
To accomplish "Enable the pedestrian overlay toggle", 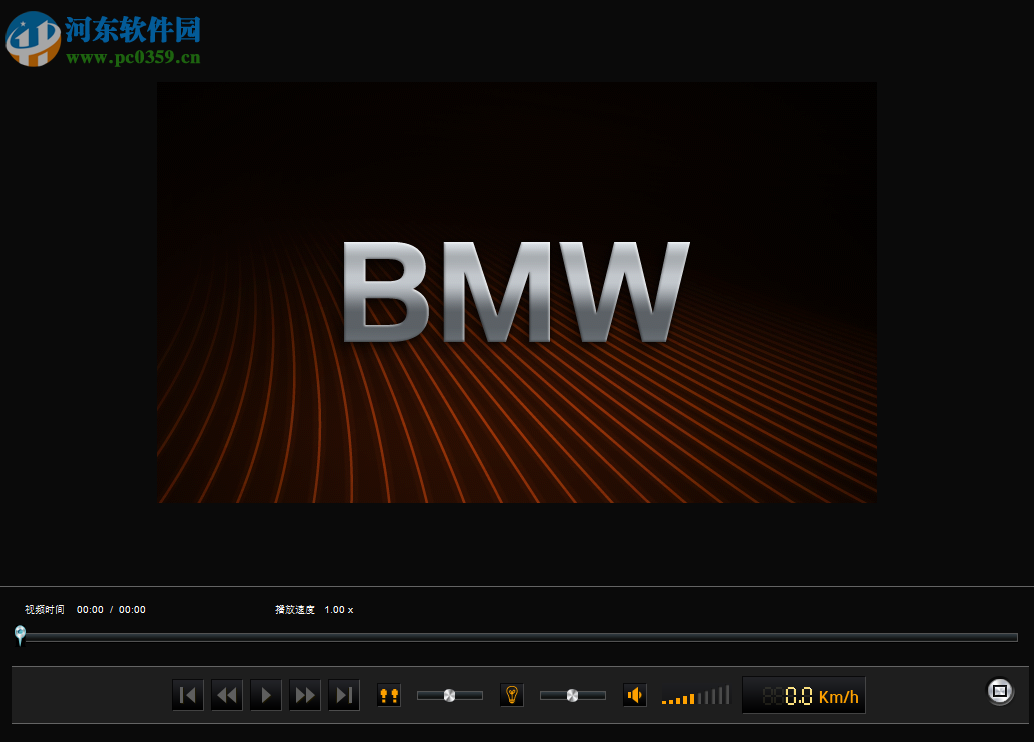I will [389, 695].
